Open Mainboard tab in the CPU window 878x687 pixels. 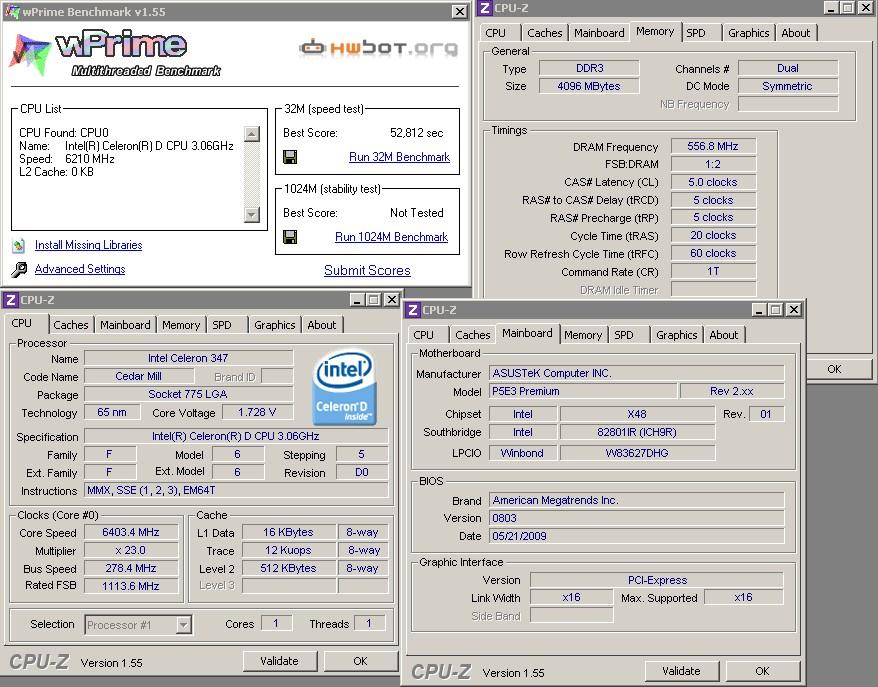pyautogui.click(x=125, y=325)
